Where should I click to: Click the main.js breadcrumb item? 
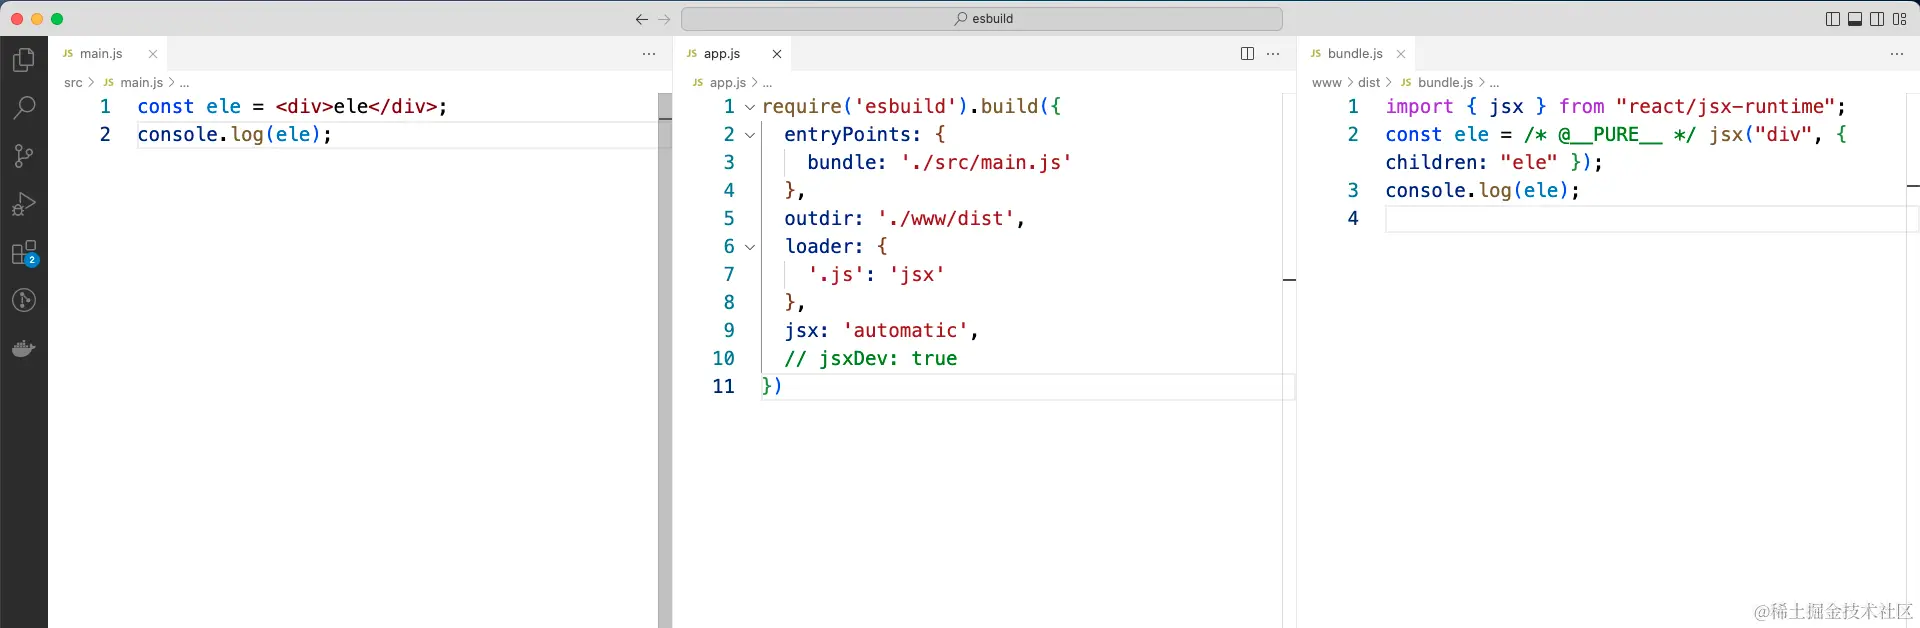pos(141,83)
